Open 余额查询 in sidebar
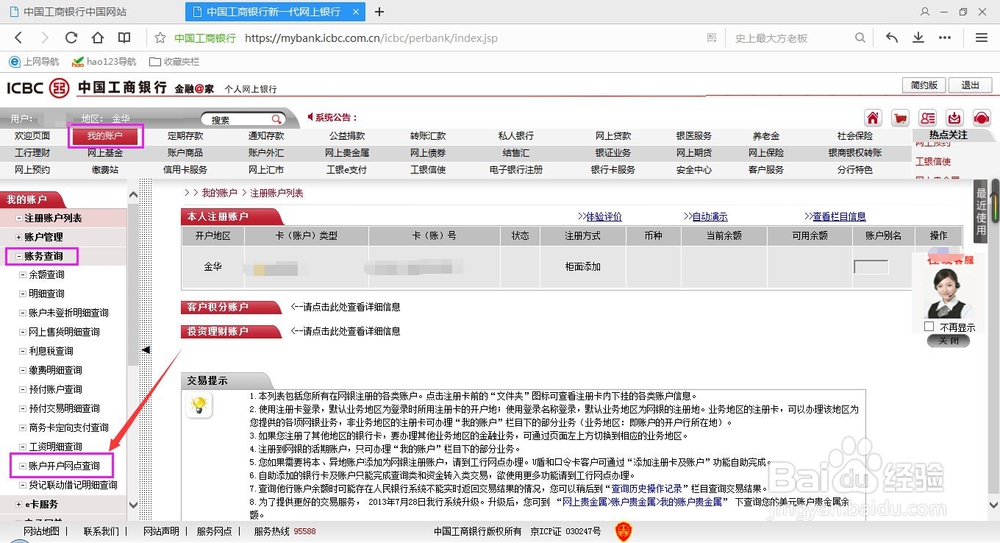The image size is (1000, 543). (47, 275)
